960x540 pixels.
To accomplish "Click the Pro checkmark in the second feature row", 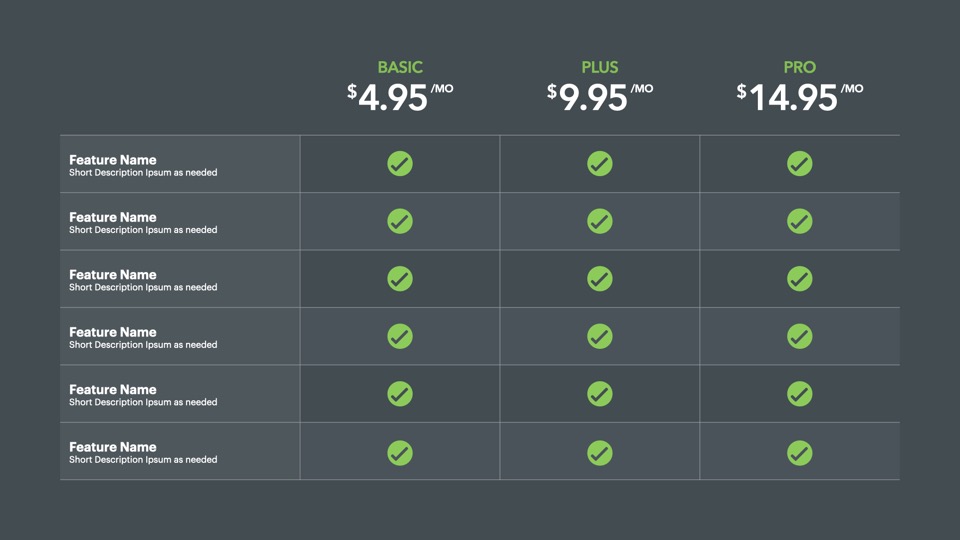I will pos(800,221).
